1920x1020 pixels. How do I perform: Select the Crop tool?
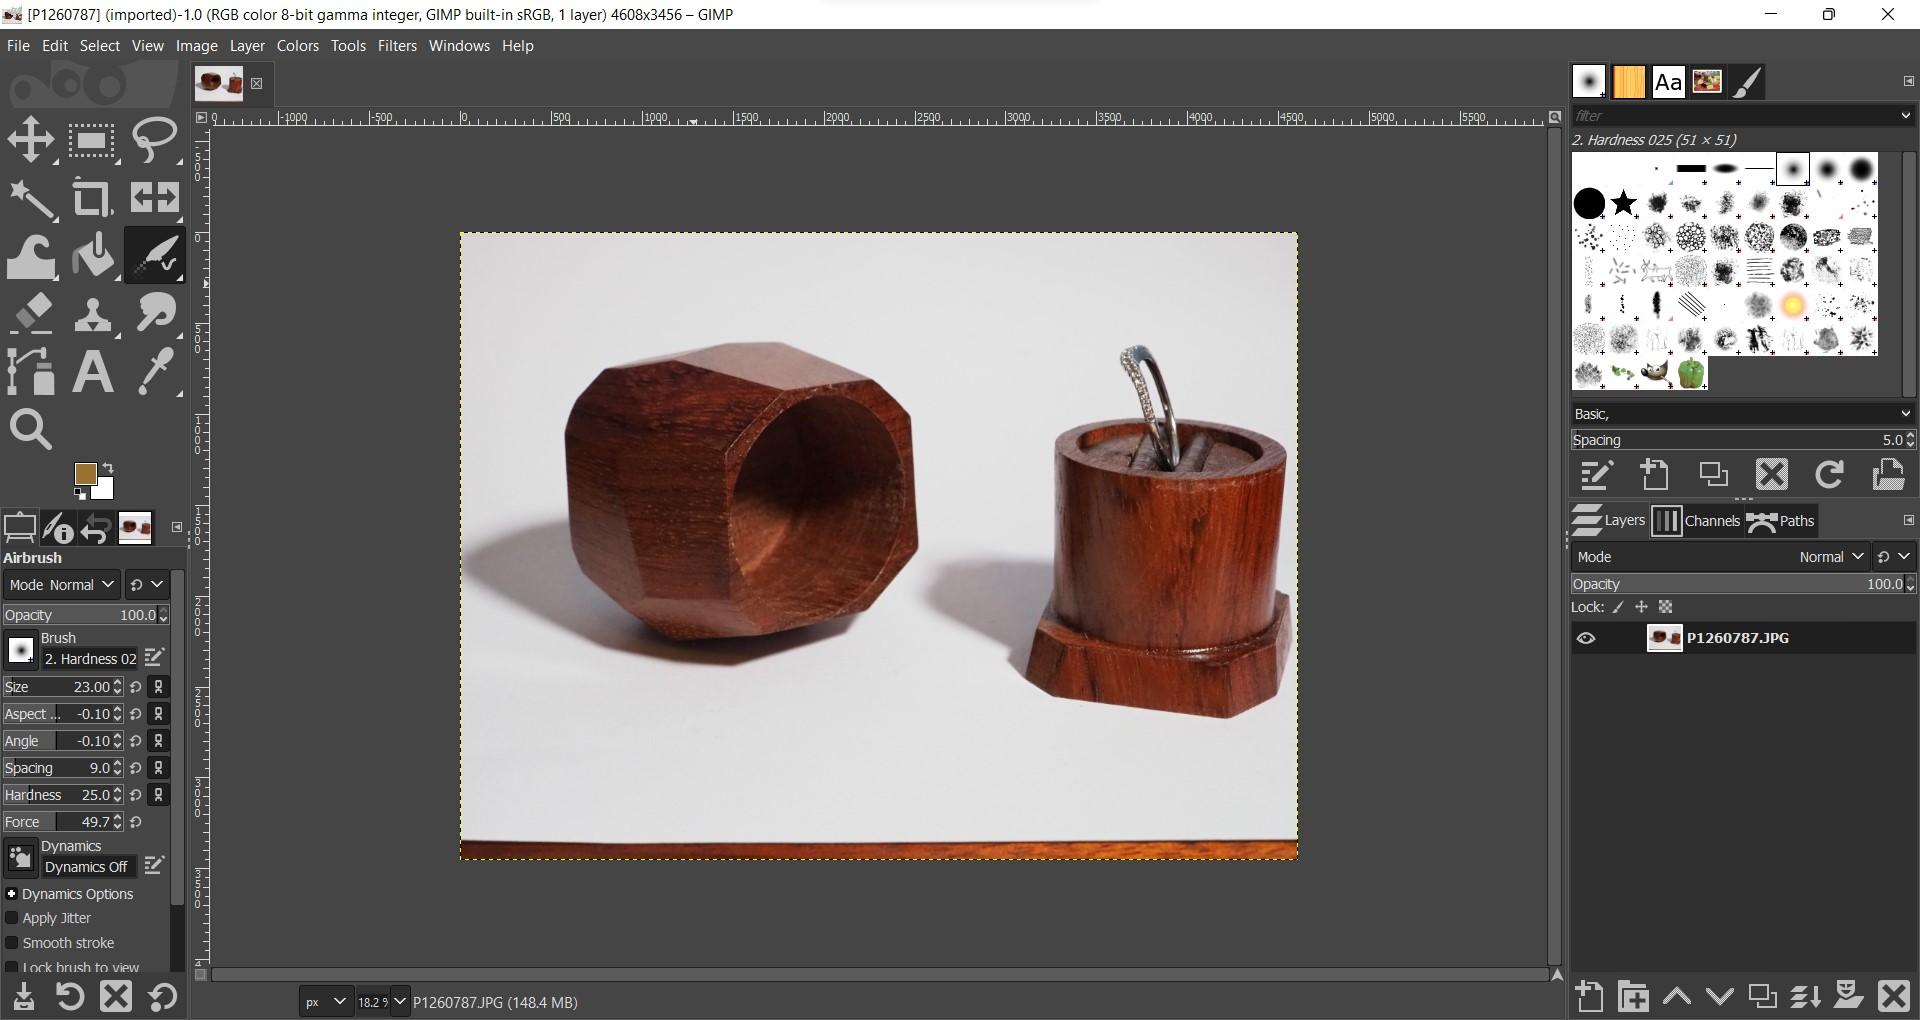(x=92, y=197)
